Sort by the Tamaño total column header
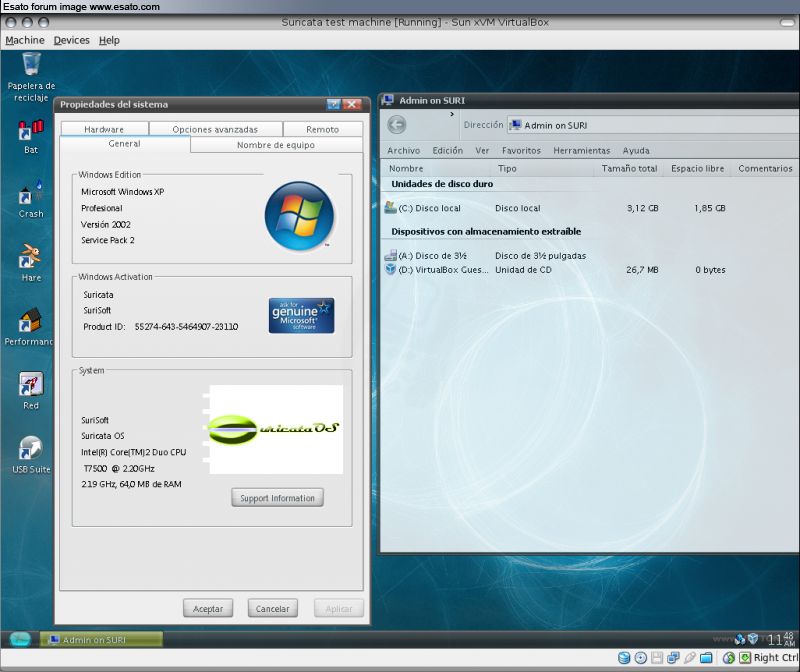Screen dimensions: 800x672 629,168
